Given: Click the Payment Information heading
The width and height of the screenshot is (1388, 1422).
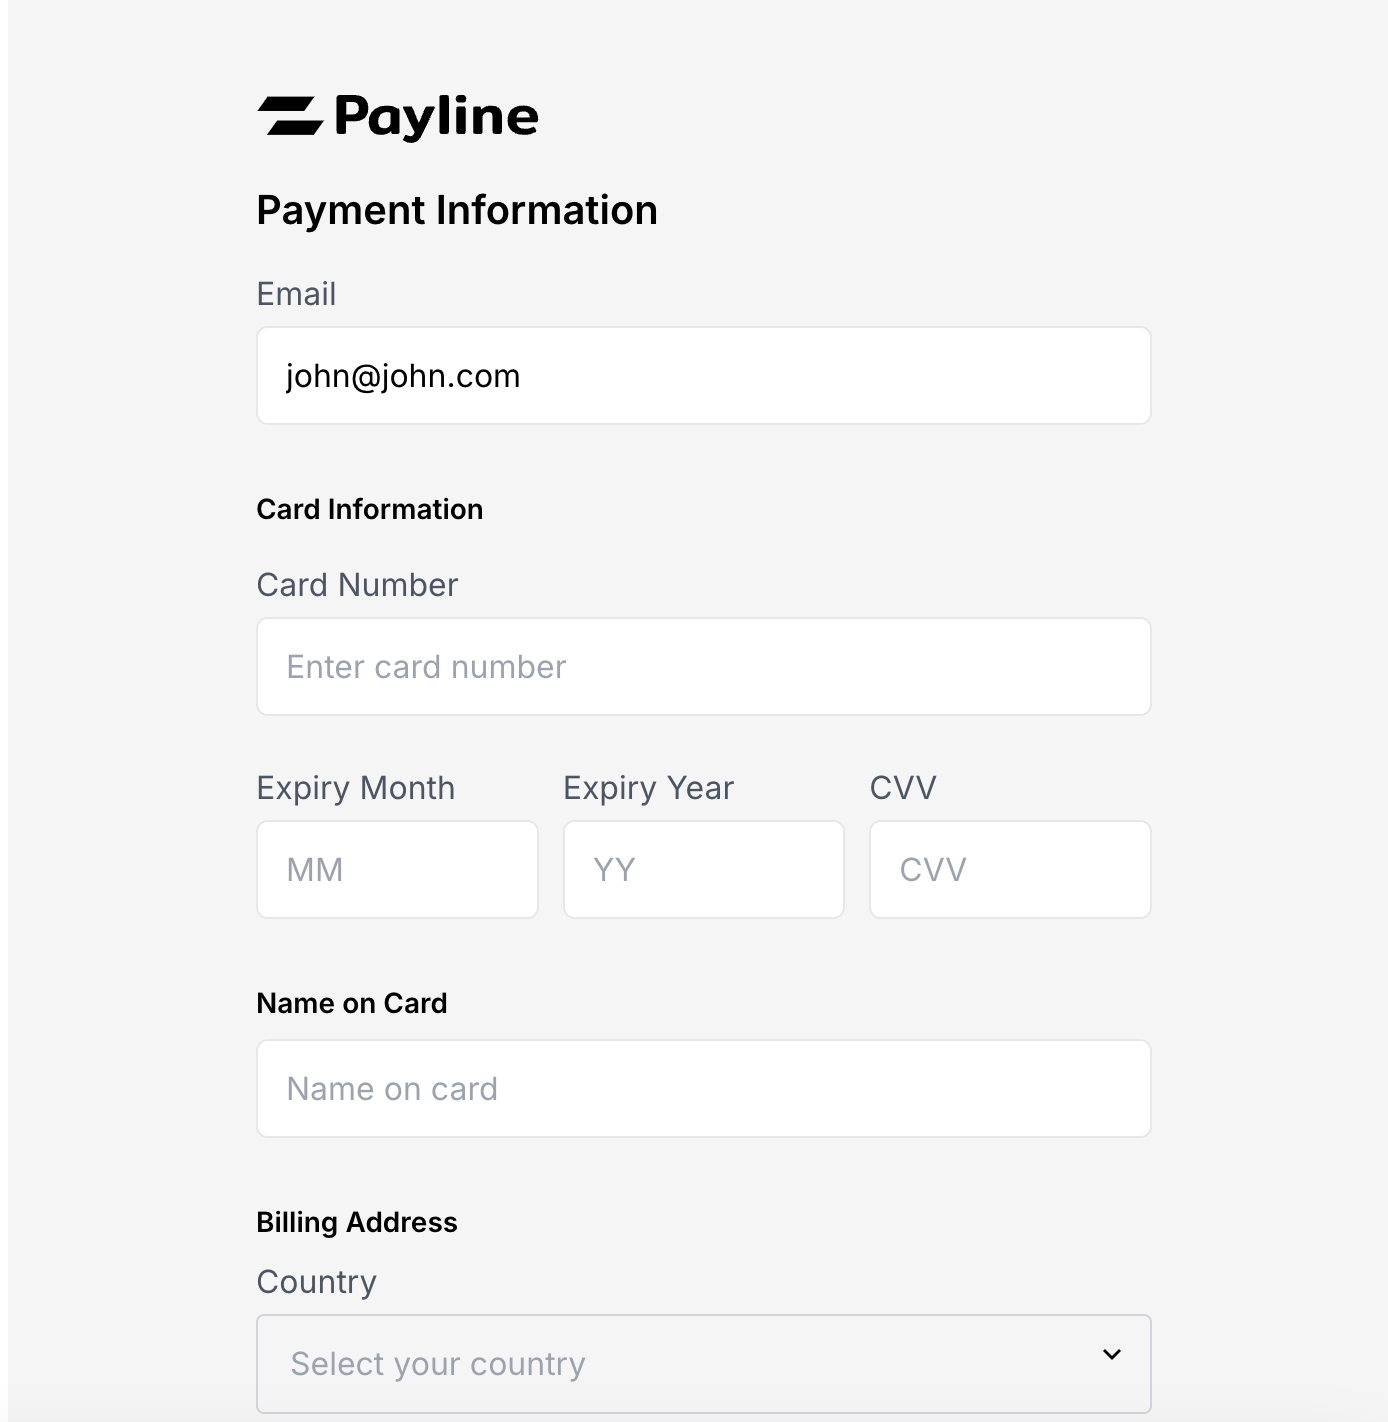Looking at the screenshot, I should click(457, 210).
